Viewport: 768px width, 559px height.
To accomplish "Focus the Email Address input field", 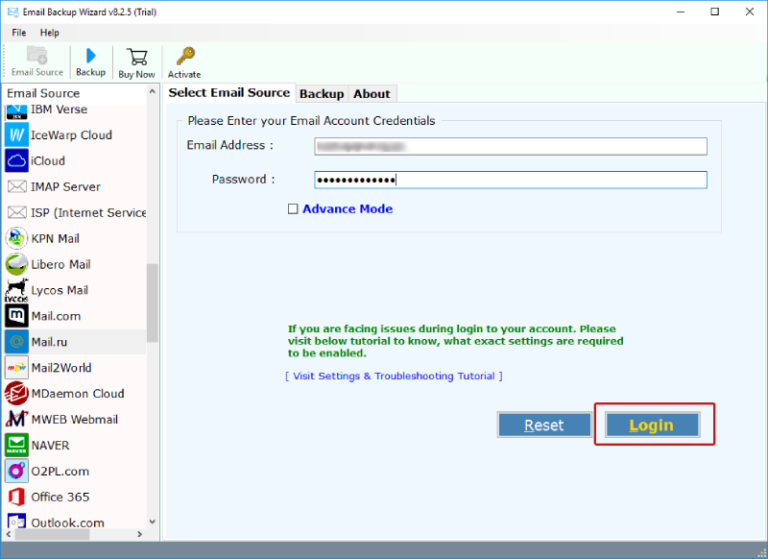I will [511, 146].
